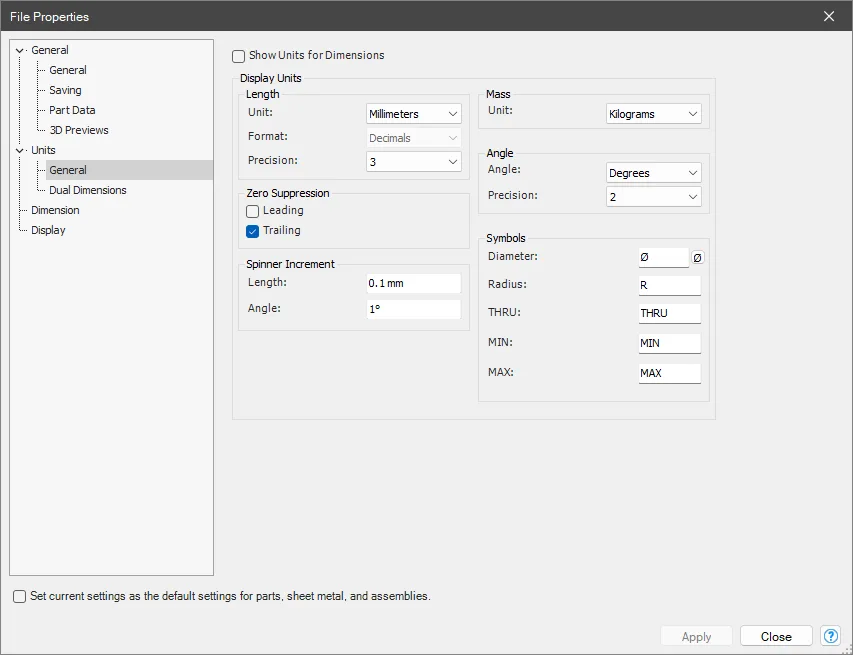Open the Length Precision dropdown
The width and height of the screenshot is (853, 655).
pos(413,162)
